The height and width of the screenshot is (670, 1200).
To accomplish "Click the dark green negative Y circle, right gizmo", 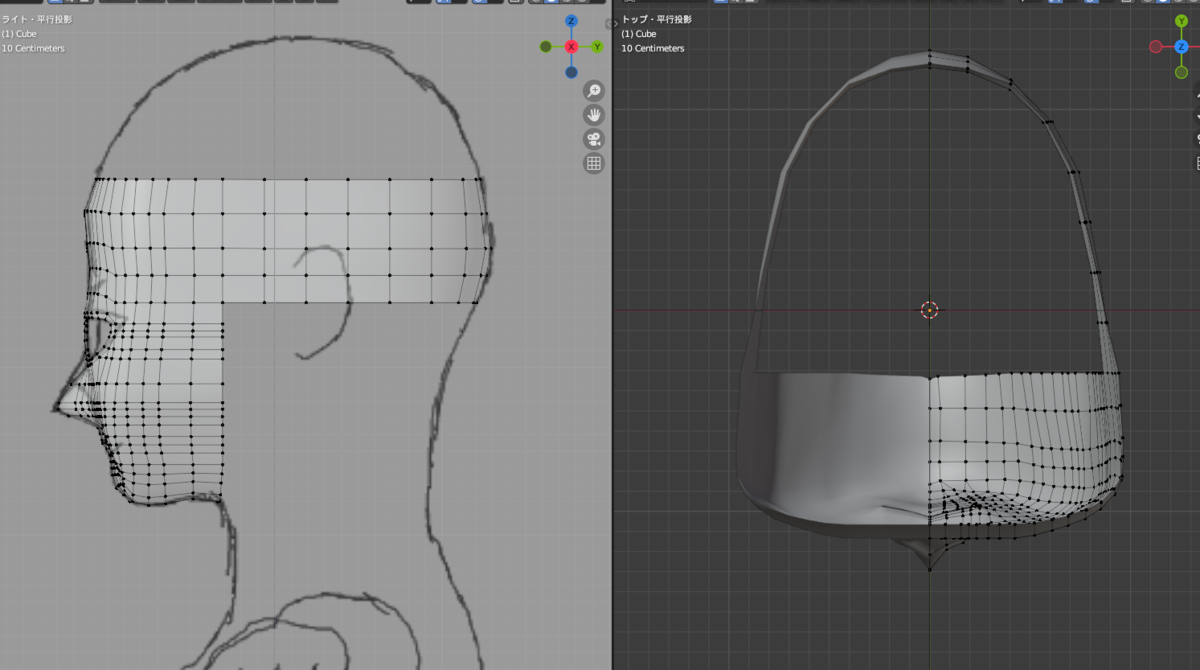I will [x=1181, y=72].
